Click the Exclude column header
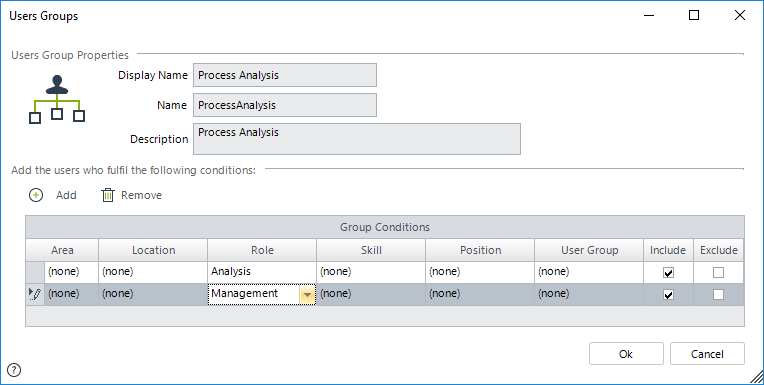This screenshot has width=764, height=385. tap(719, 250)
